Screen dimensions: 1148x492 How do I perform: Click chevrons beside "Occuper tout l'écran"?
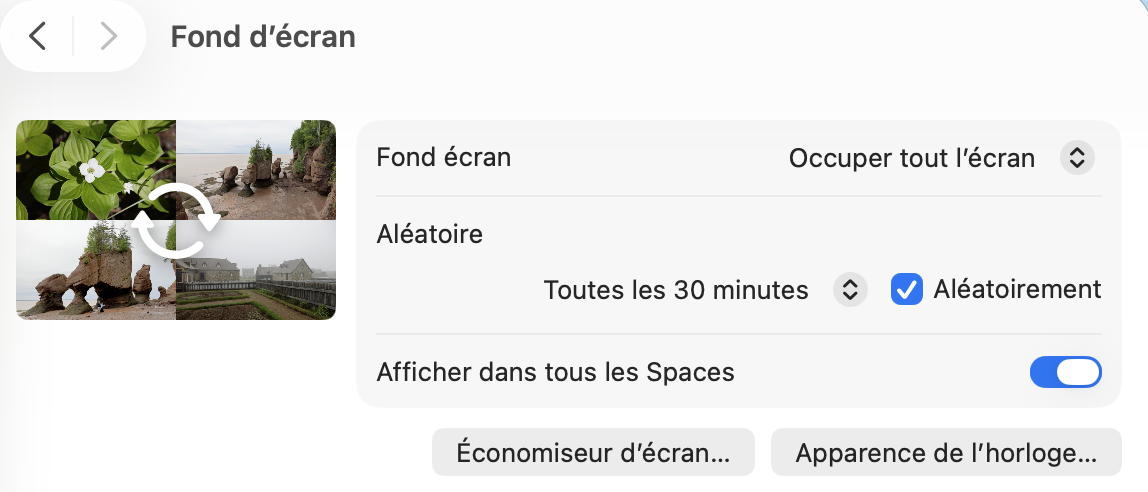1076,158
